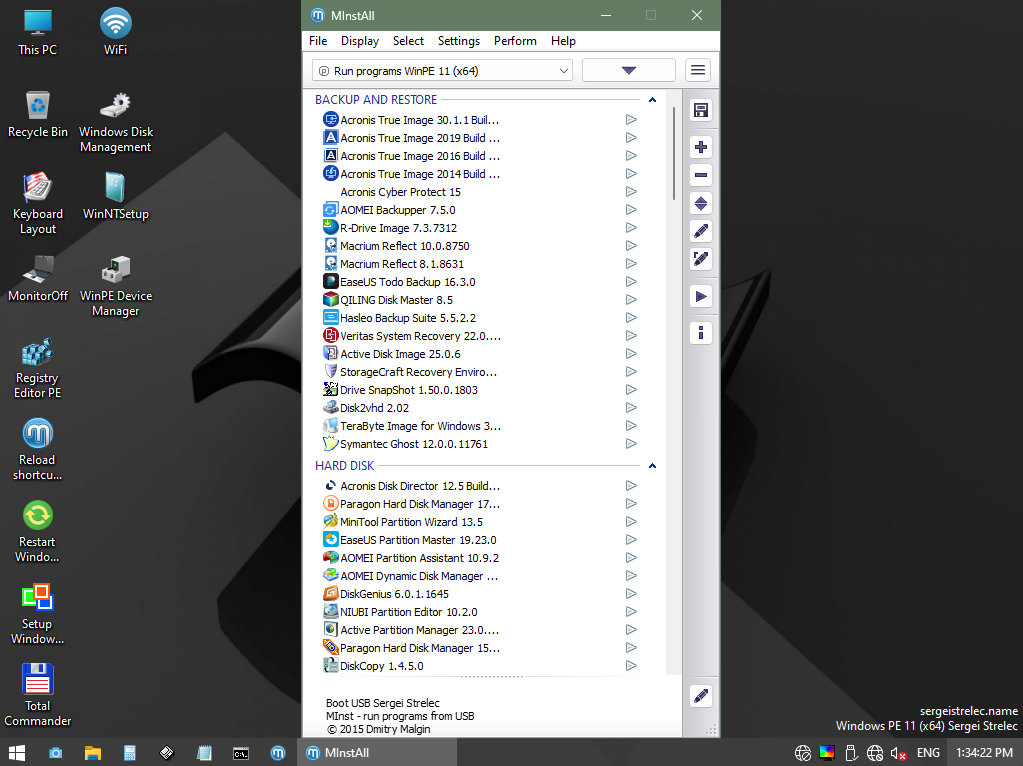Launch DiskGenius with its play arrow
This screenshot has height=766, width=1023.
(631, 594)
